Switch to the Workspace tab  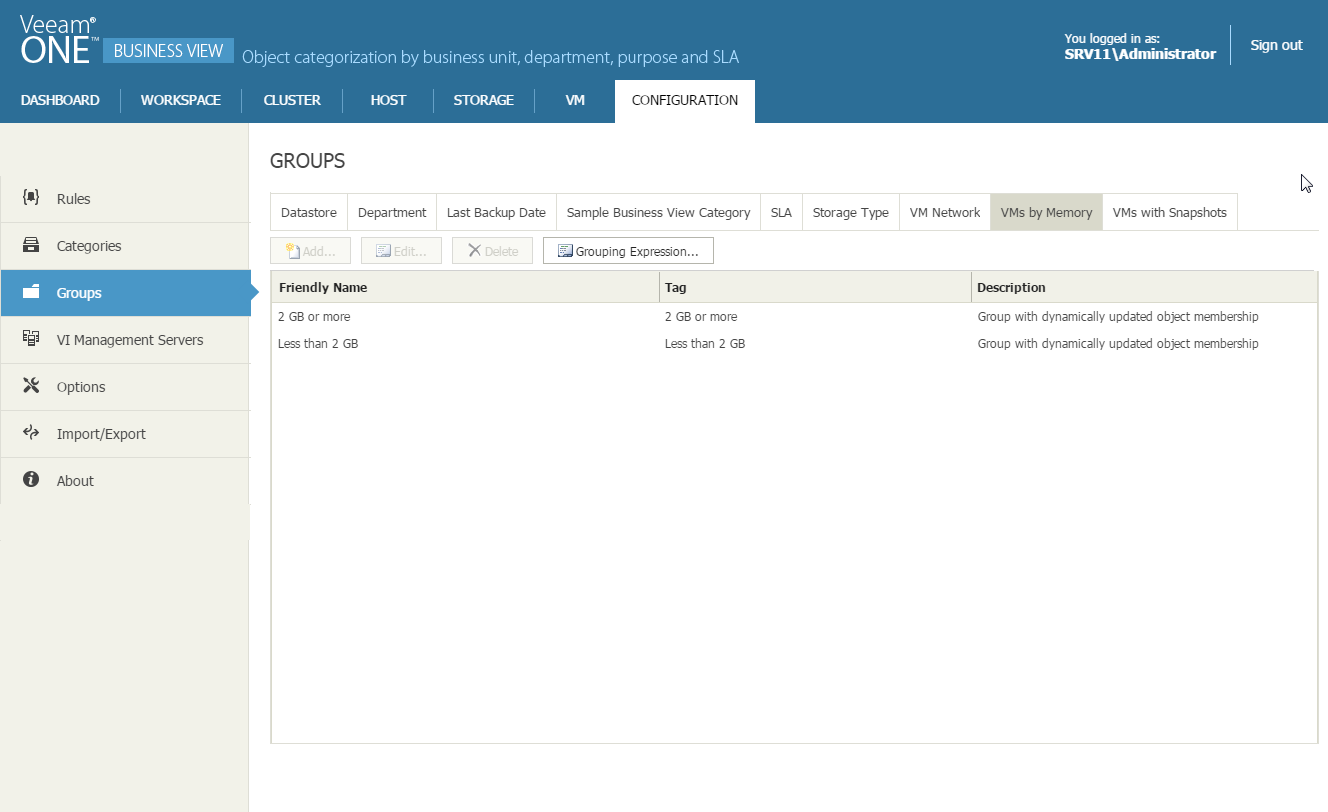coord(181,100)
